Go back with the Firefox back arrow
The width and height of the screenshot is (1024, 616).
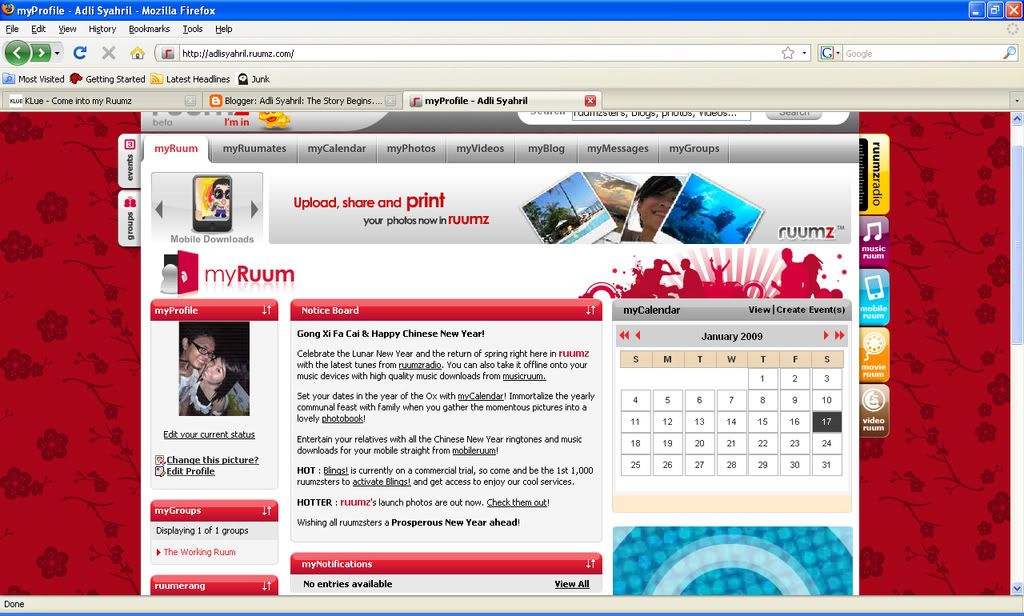pos(18,53)
